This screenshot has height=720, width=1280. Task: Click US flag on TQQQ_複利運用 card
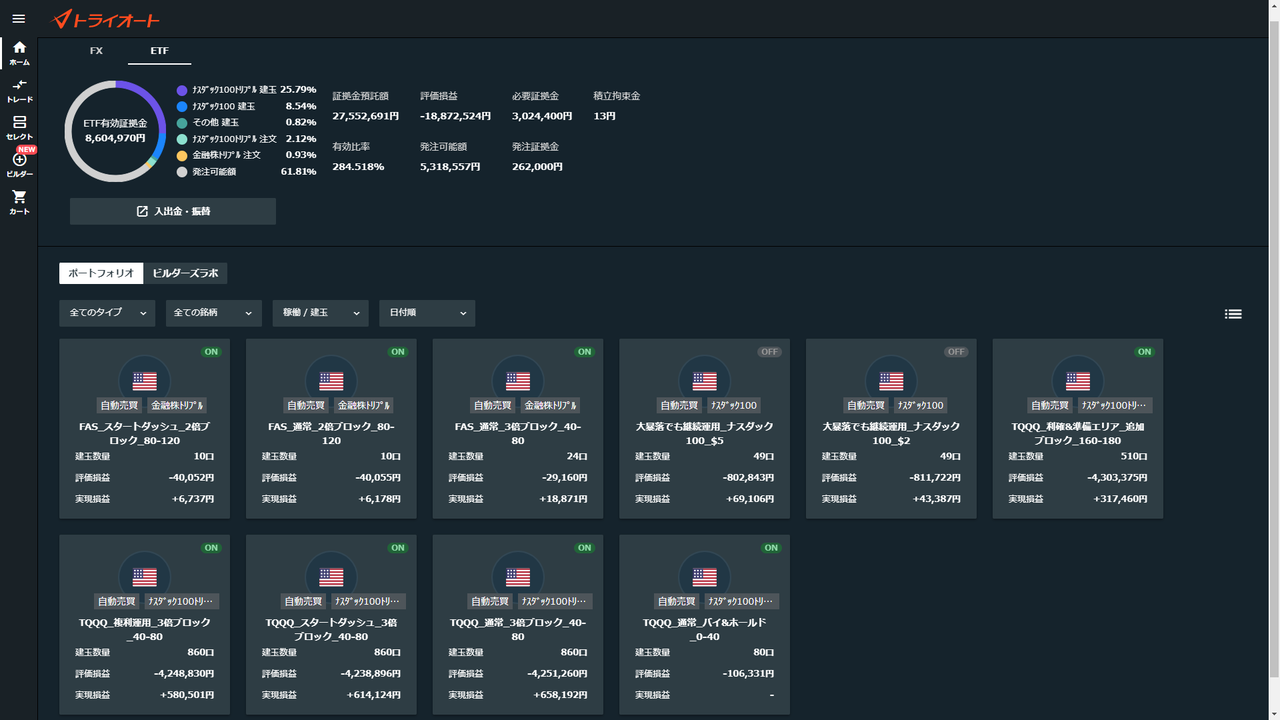pyautogui.click(x=145, y=577)
